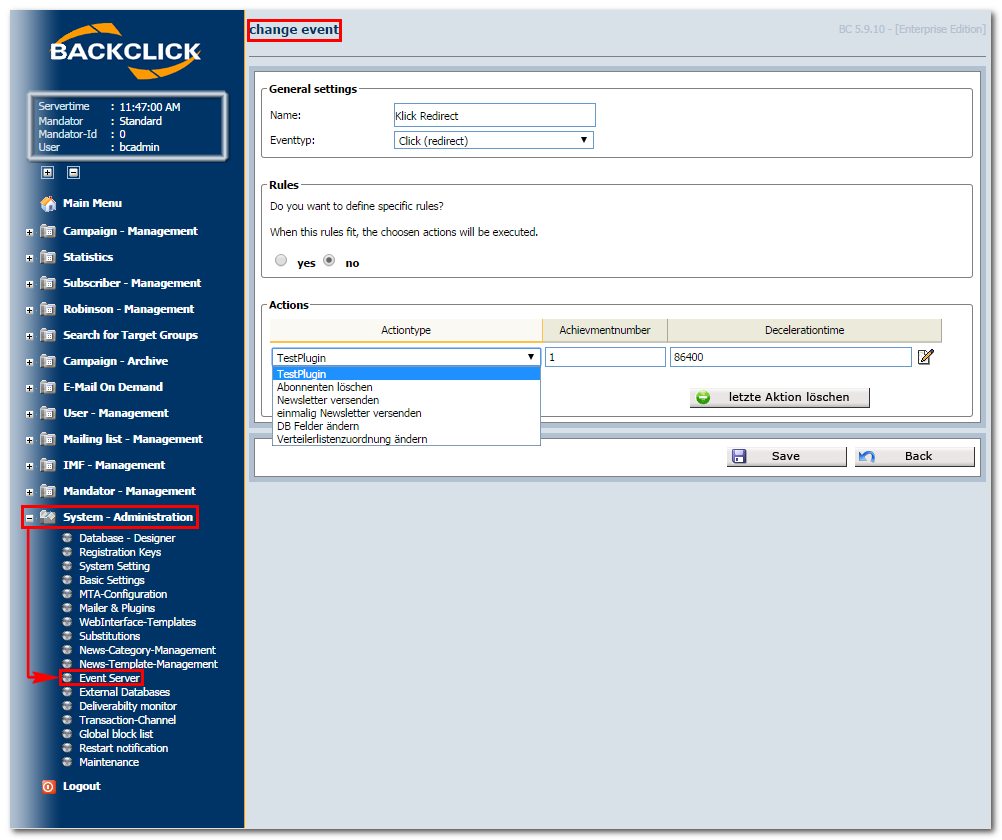1002x840 pixels.
Task: Select the 'no' rules radio button
Action: 329,260
